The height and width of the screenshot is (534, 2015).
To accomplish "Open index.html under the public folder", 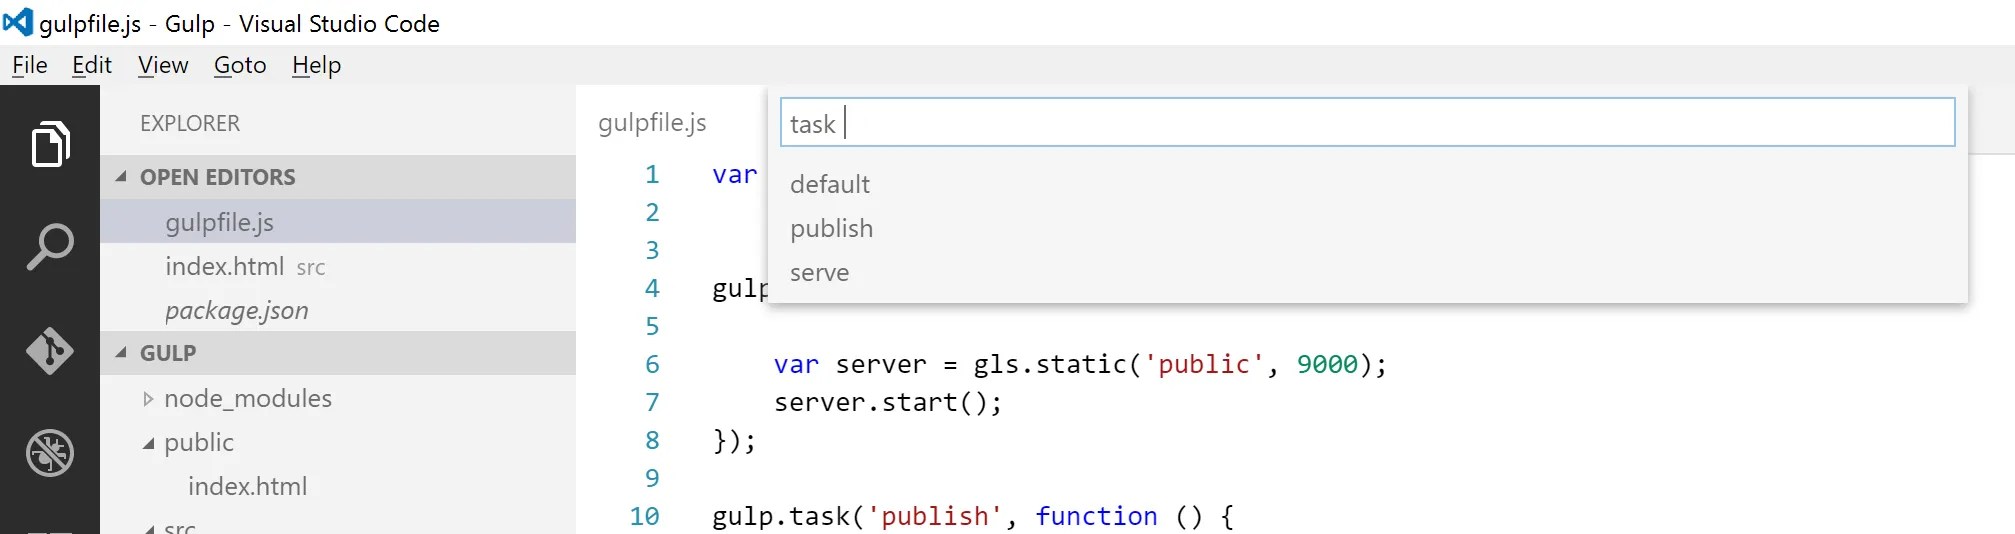I will coord(247,486).
